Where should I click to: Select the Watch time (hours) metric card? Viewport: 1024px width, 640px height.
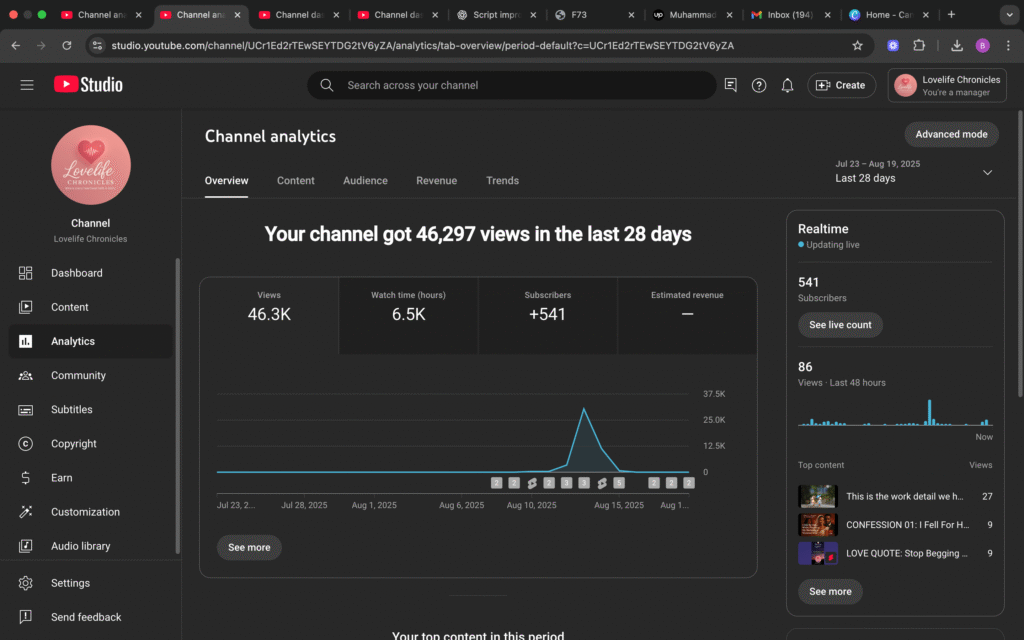[x=408, y=315]
